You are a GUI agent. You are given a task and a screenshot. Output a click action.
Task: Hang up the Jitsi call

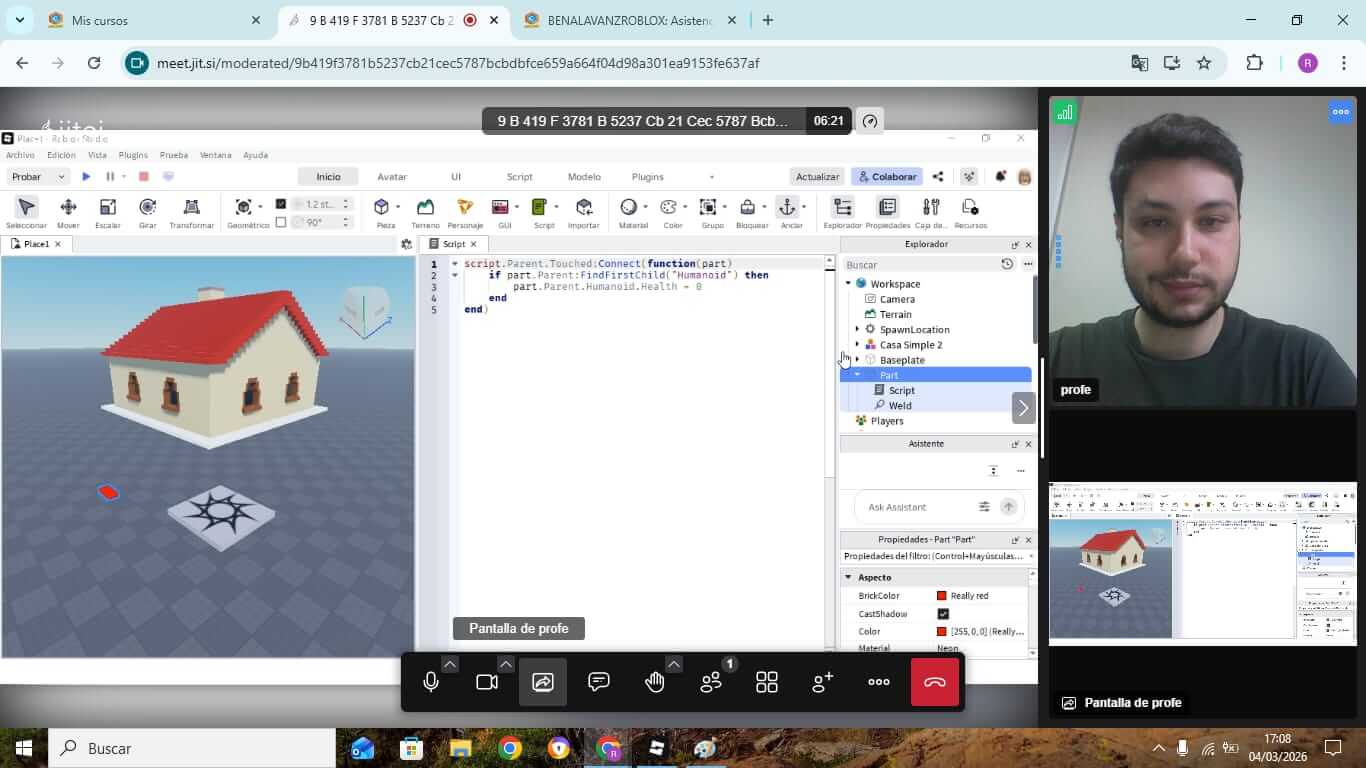click(935, 682)
